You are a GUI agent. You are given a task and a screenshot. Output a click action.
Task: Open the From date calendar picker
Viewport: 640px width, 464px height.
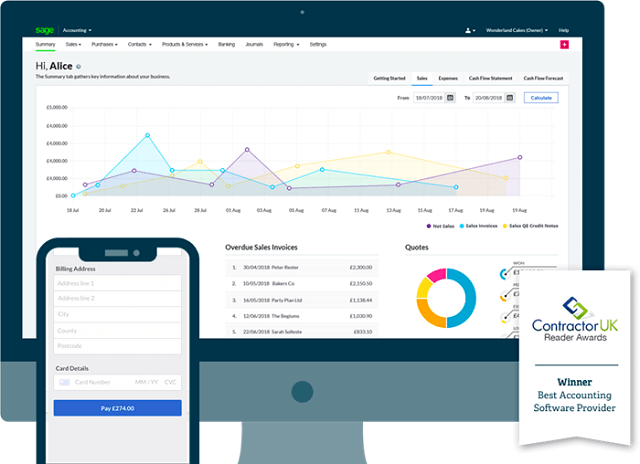pos(450,98)
